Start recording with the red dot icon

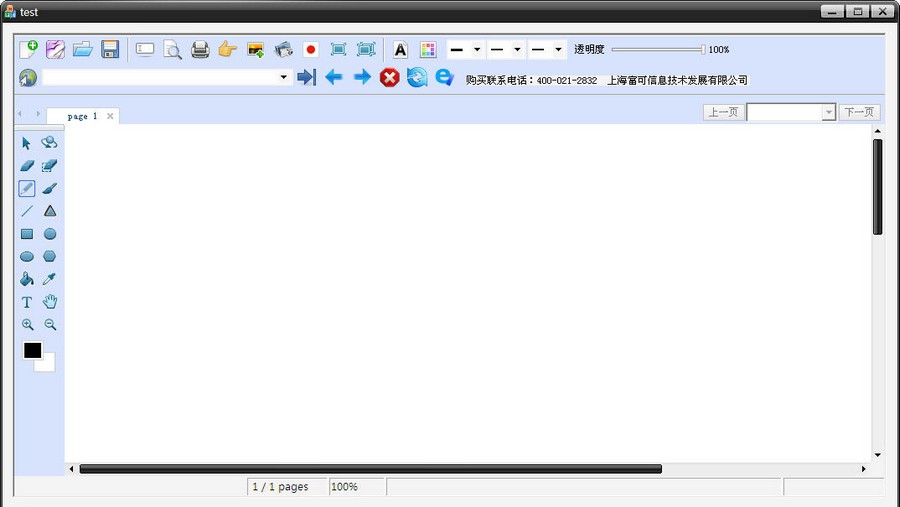point(311,50)
